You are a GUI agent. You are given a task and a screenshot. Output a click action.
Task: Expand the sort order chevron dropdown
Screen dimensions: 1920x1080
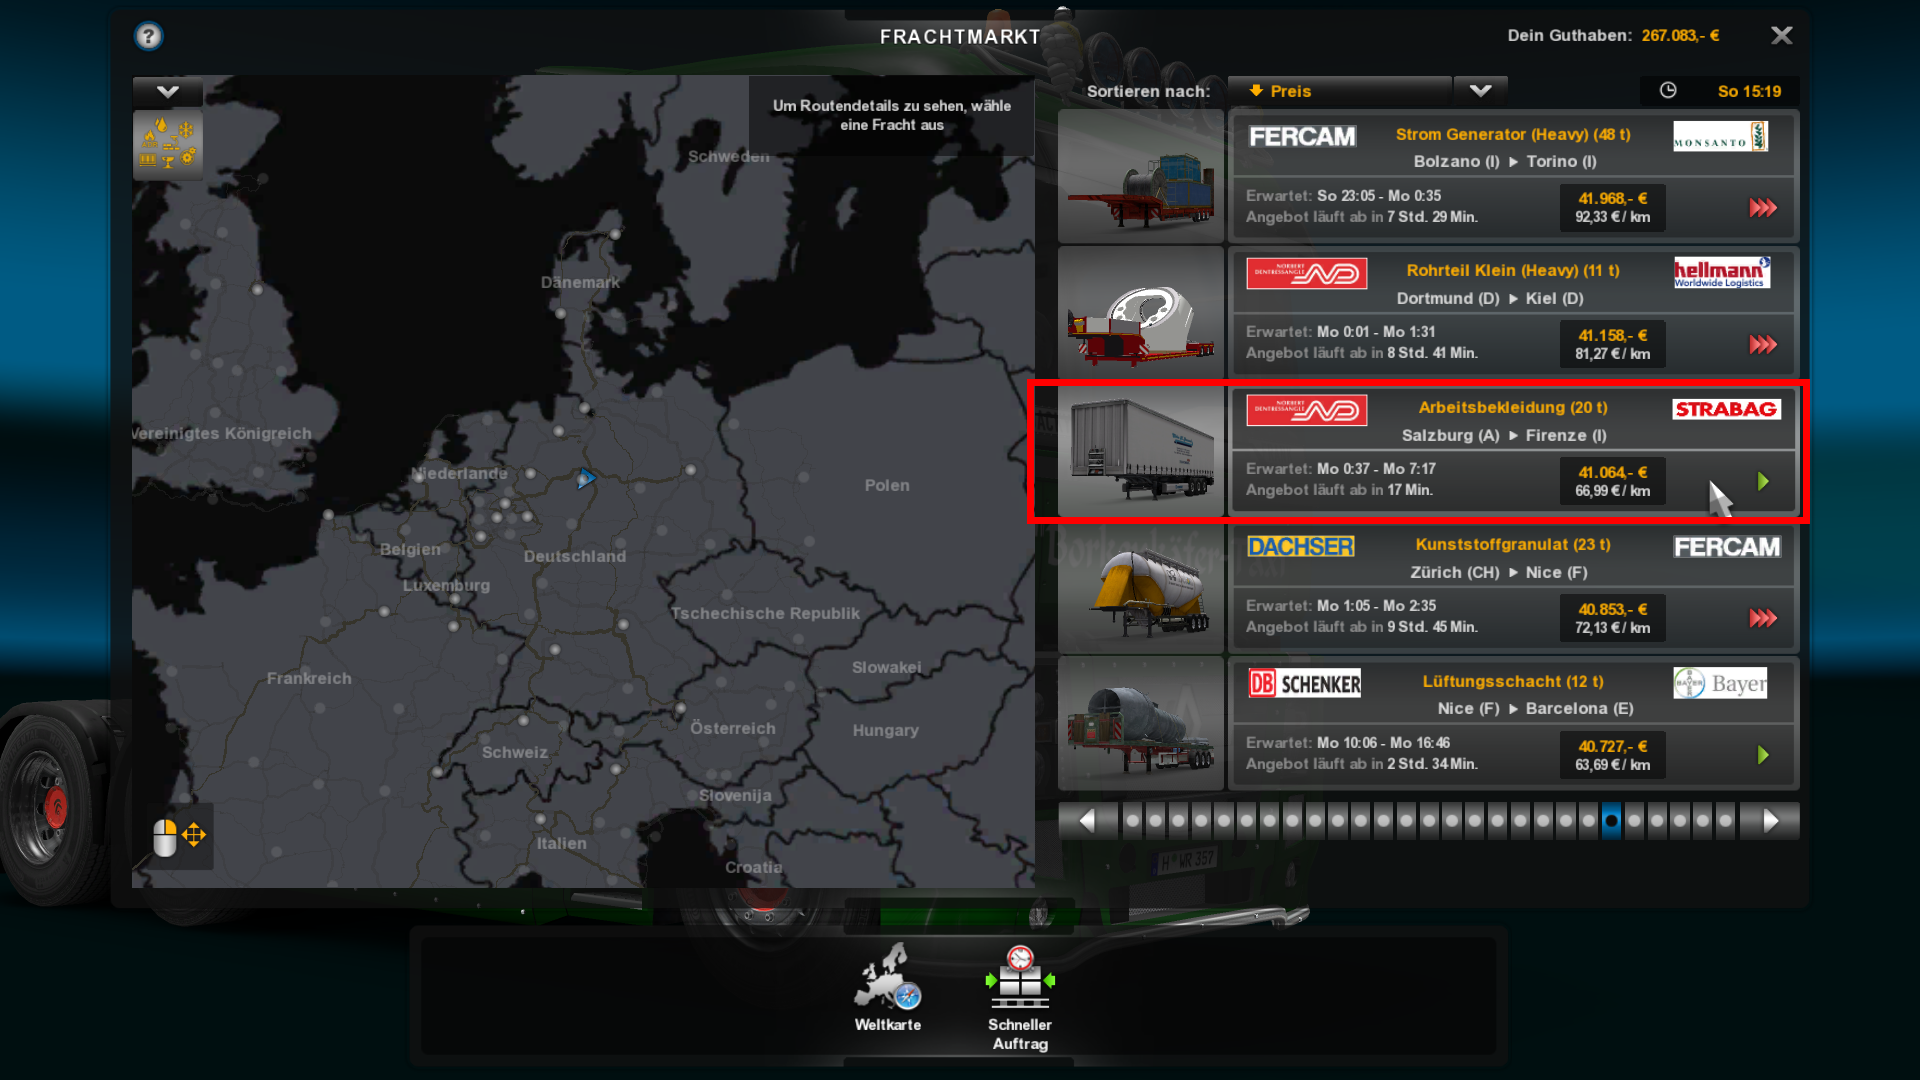pos(1480,91)
